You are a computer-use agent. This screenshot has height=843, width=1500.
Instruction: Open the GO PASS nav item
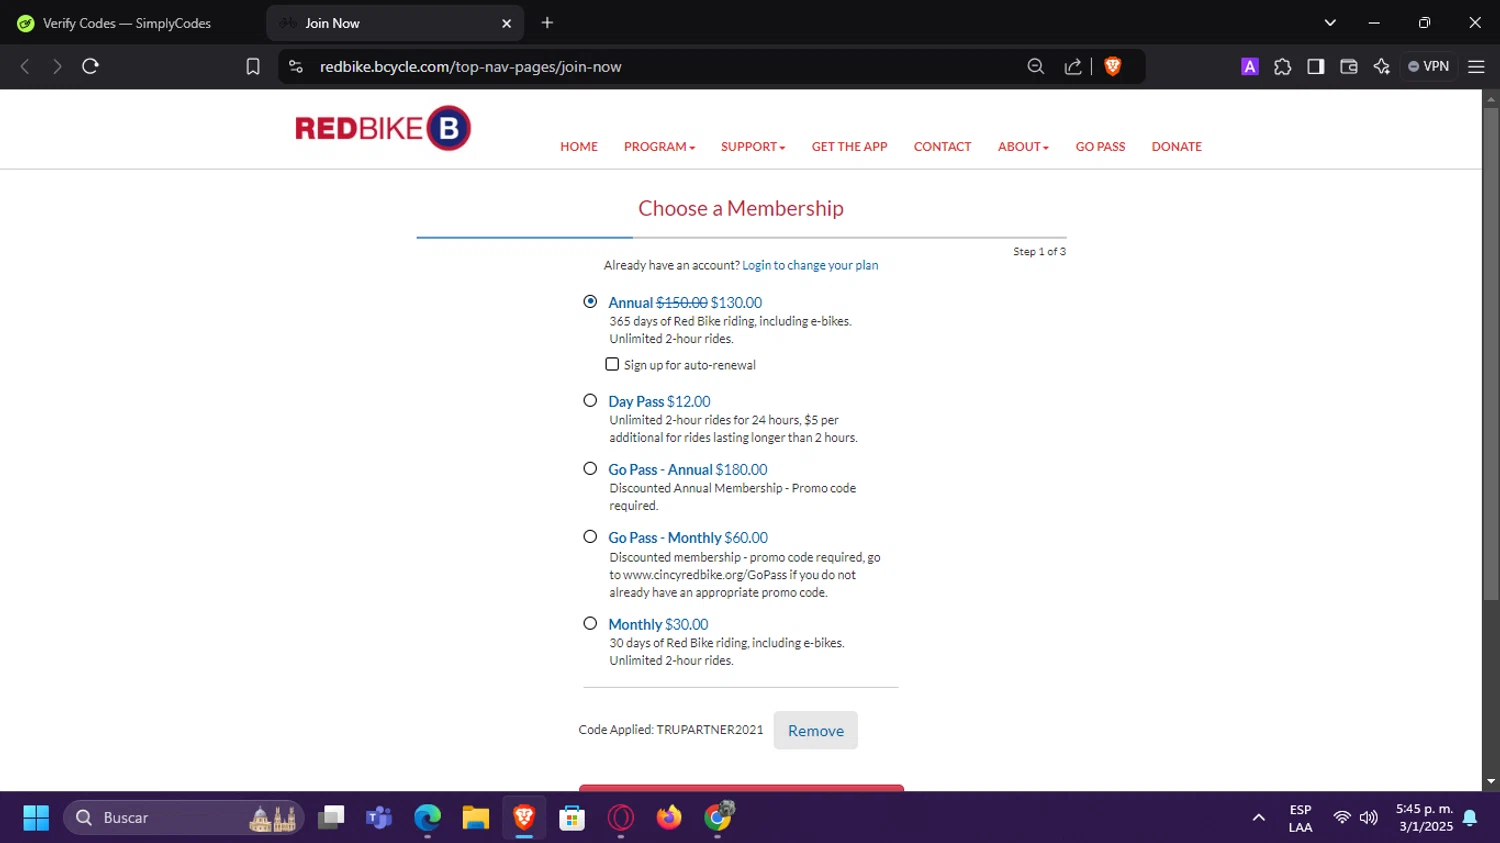coord(1100,146)
